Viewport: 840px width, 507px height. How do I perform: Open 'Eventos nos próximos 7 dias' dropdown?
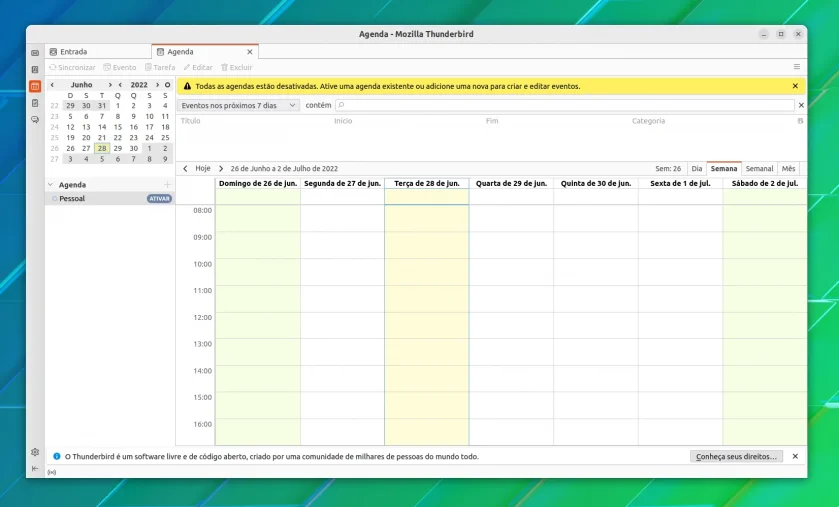click(x=238, y=106)
